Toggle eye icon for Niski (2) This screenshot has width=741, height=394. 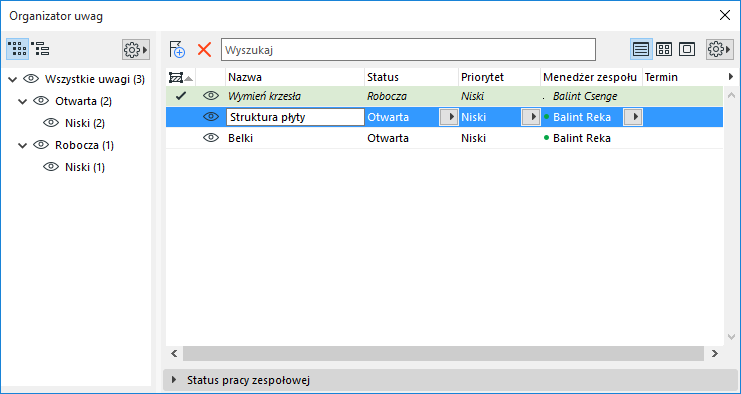51,123
